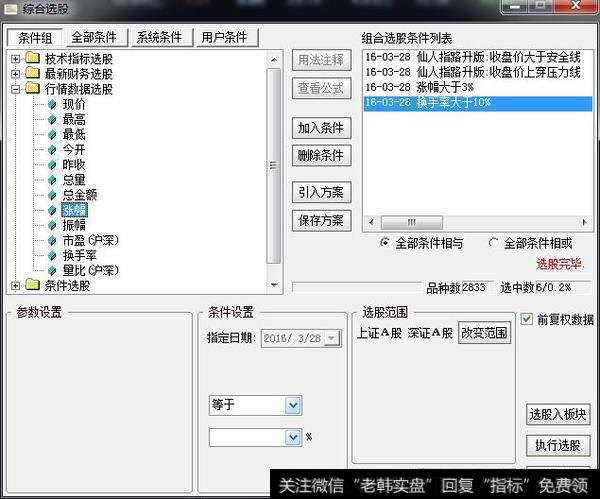
Task: Click the diamond icon beside 换手率
Action: pyautogui.click(x=52, y=256)
